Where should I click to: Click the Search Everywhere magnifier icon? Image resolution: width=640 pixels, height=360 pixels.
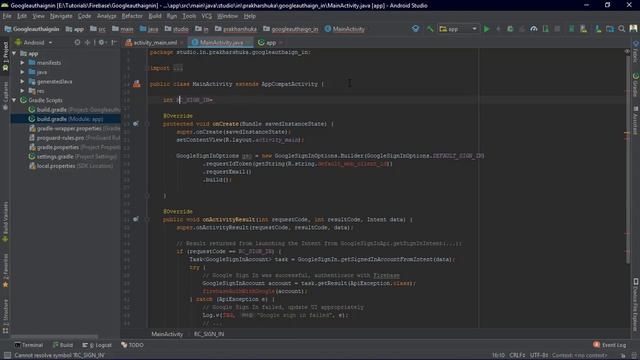621,29
